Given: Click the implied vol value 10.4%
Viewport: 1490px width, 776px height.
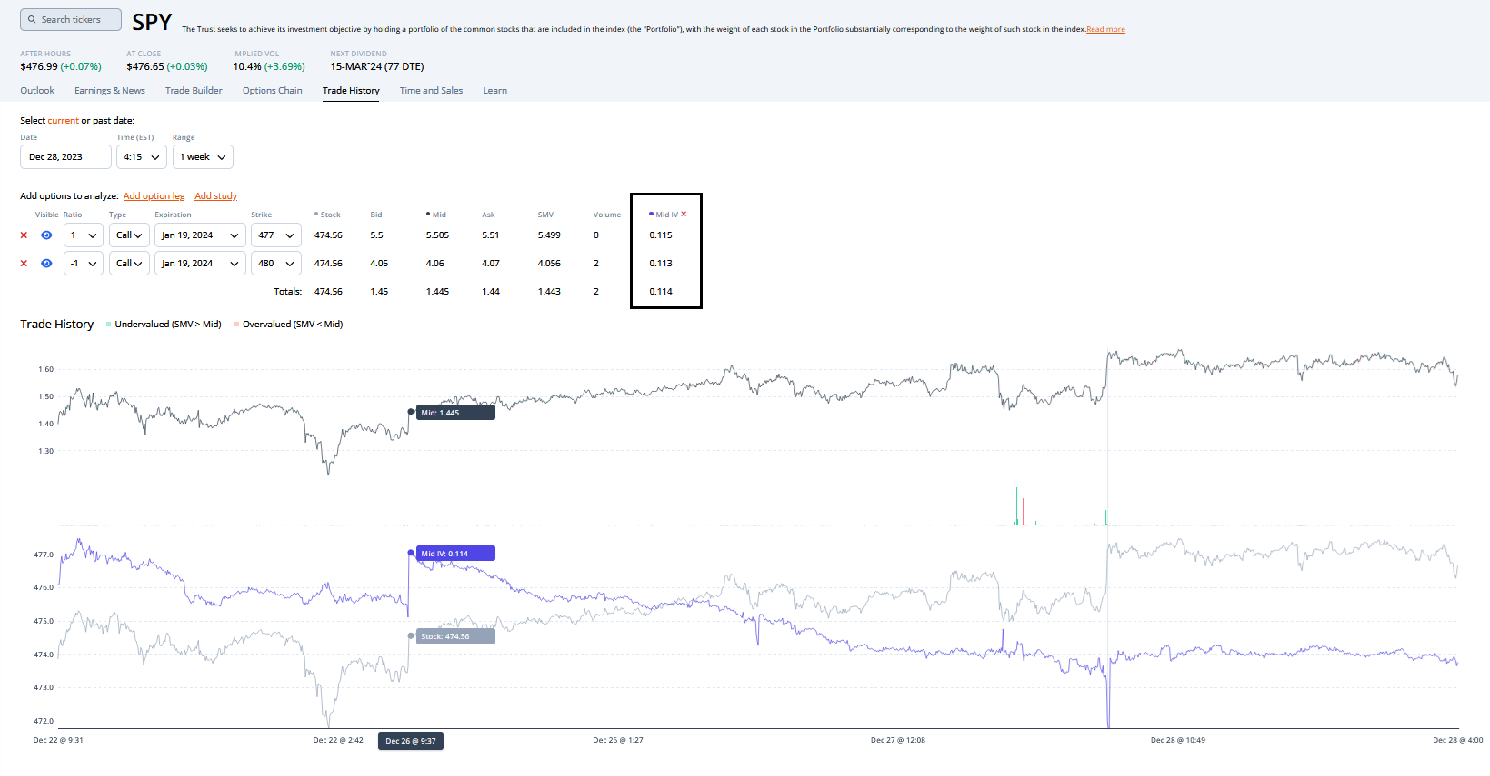Looking at the screenshot, I should (246, 66).
